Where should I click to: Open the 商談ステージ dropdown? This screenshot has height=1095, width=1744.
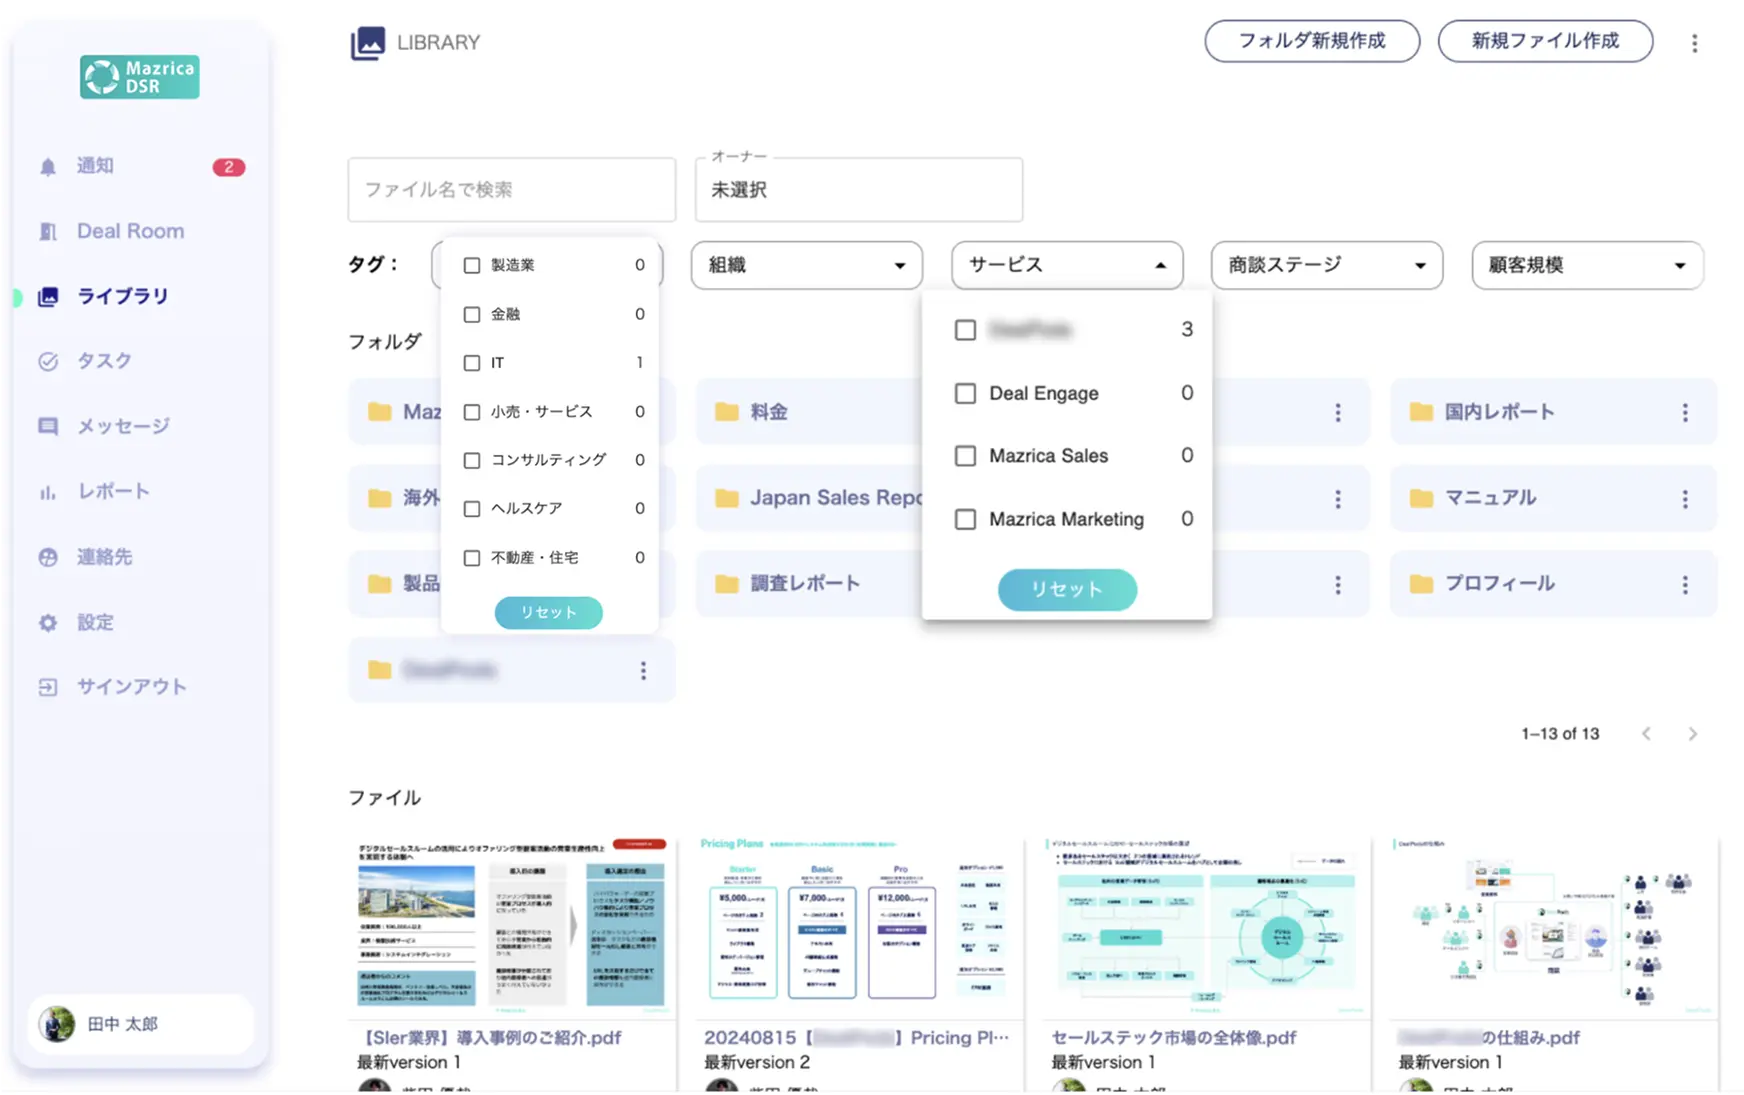(1326, 265)
